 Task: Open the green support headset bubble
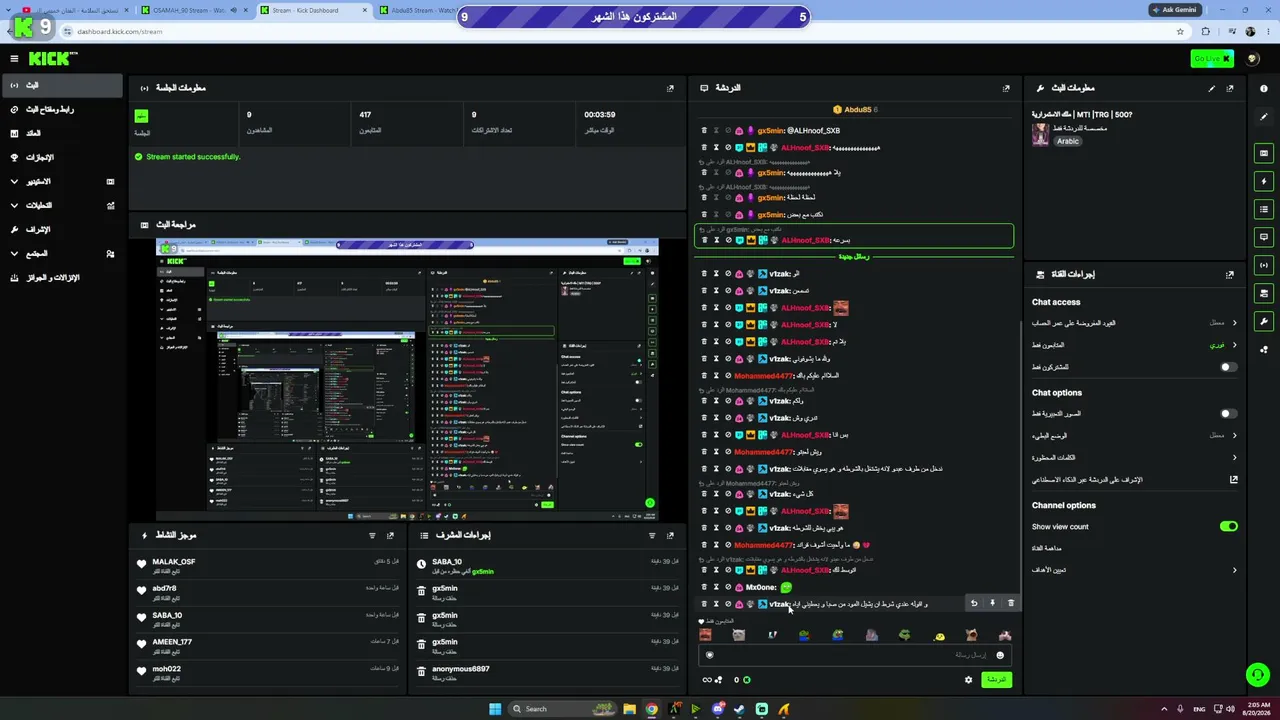(x=1258, y=675)
